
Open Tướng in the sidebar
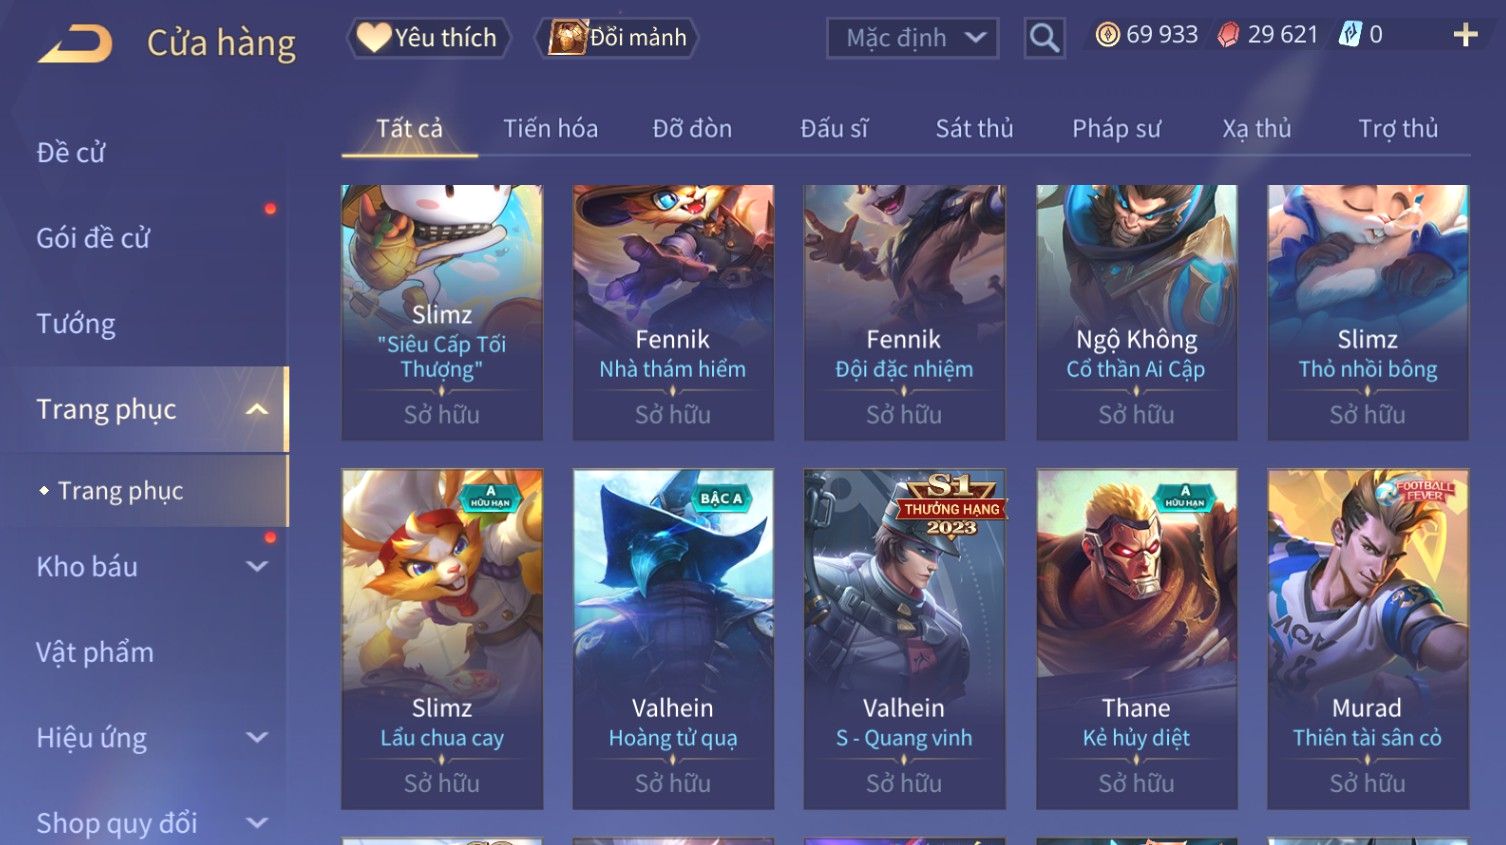tap(76, 324)
